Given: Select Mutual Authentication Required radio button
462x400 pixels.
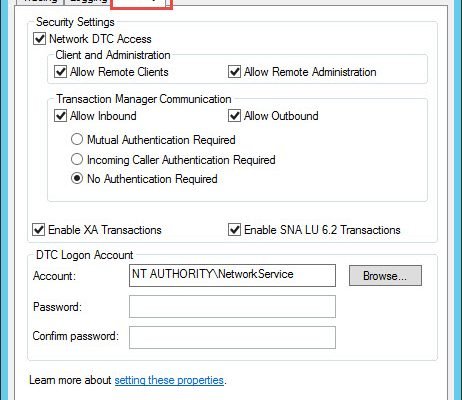Looking at the screenshot, I should pos(77,139).
